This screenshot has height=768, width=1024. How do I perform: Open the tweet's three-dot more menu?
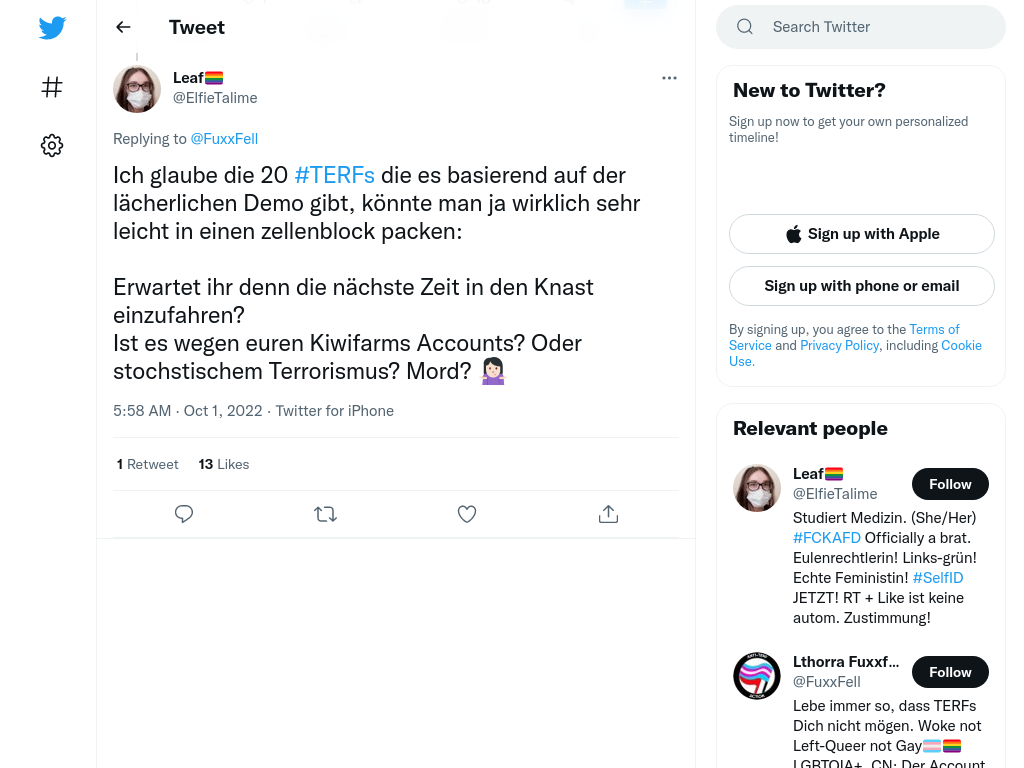click(669, 78)
